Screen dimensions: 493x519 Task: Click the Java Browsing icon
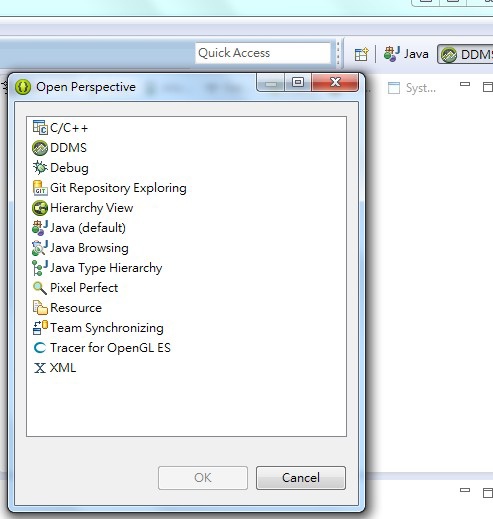coord(40,248)
